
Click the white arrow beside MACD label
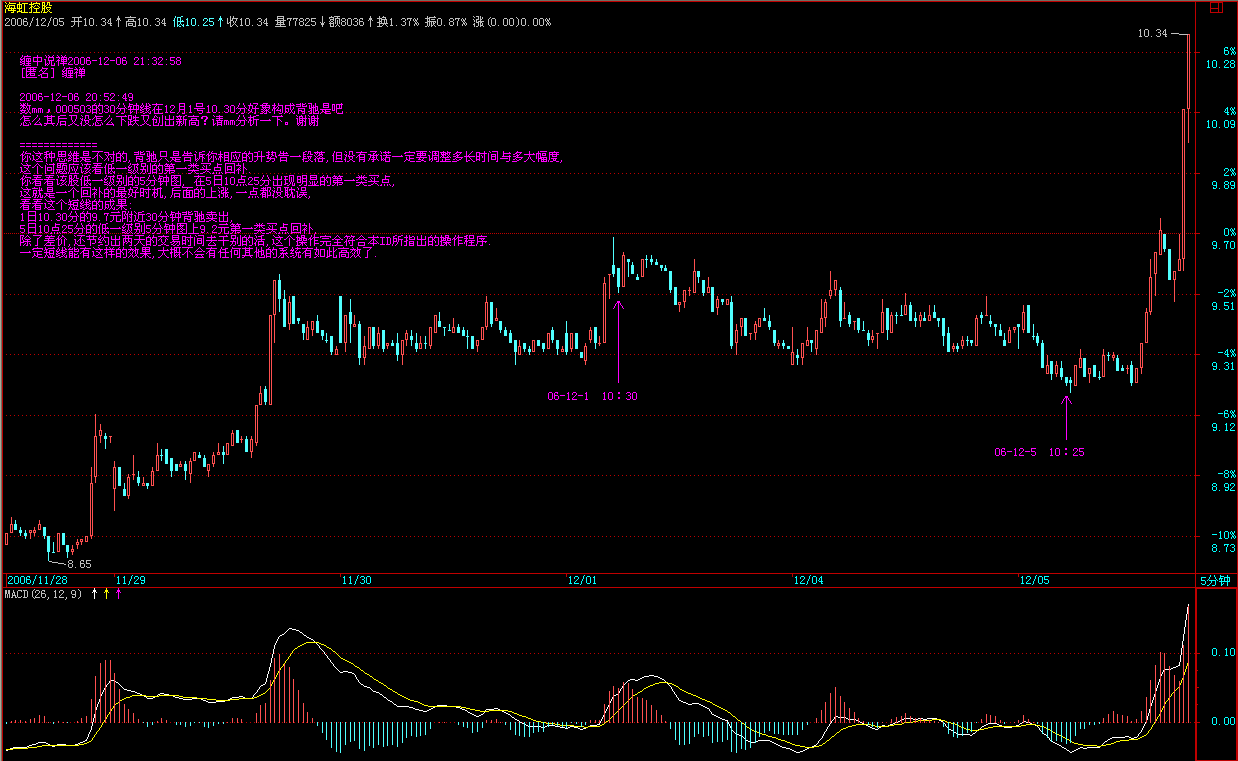tap(94, 594)
